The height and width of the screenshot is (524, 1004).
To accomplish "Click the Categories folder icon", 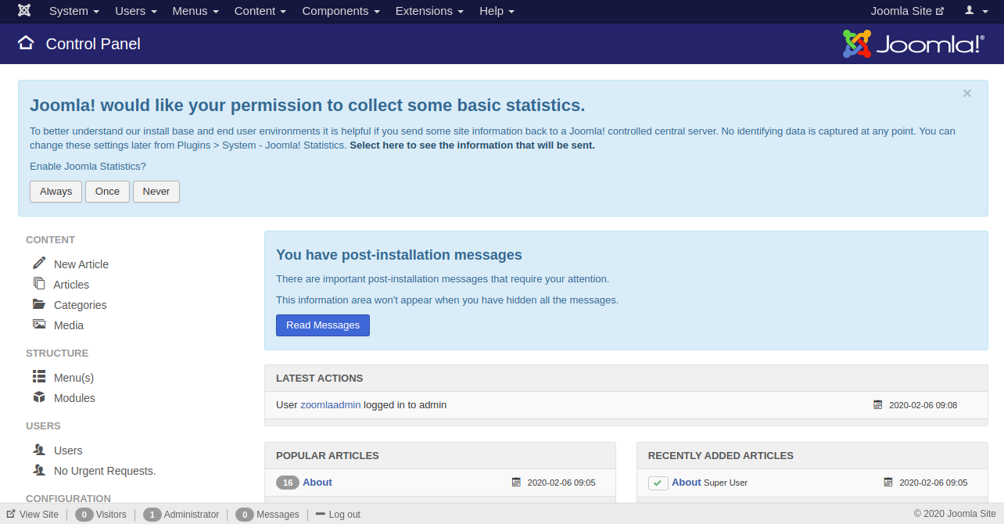I will [x=39, y=304].
